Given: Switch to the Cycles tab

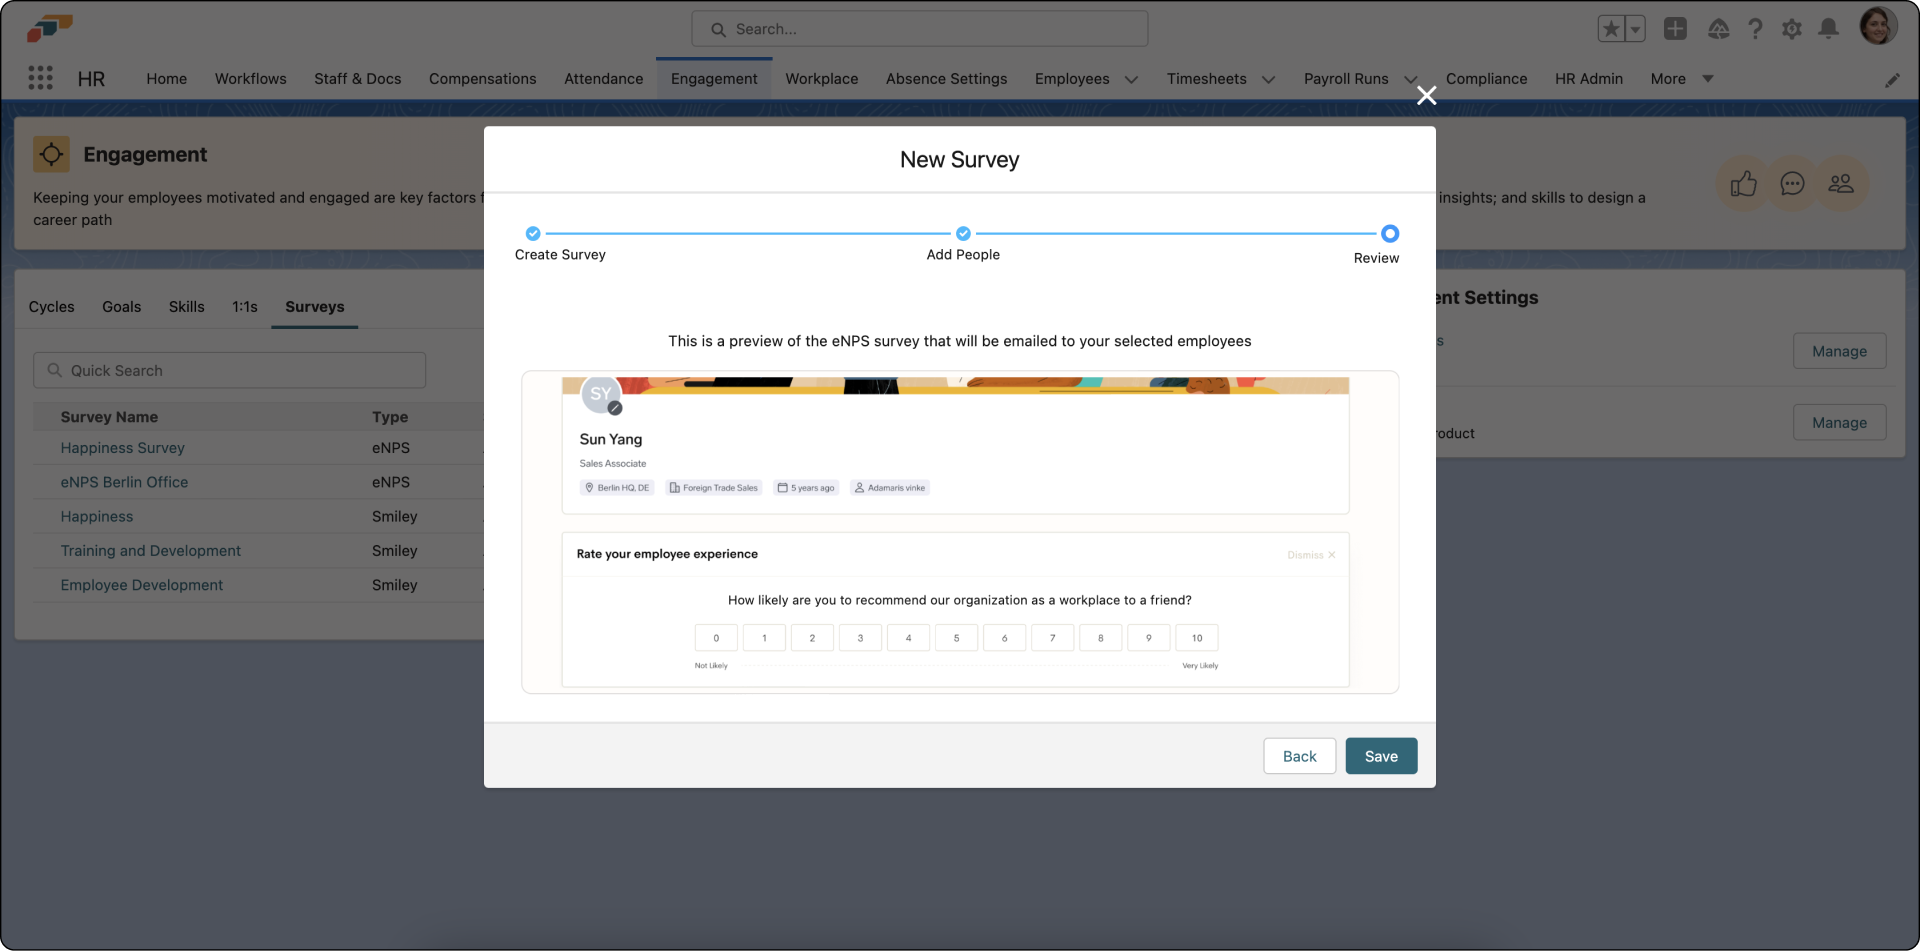Looking at the screenshot, I should pyautogui.click(x=51, y=307).
